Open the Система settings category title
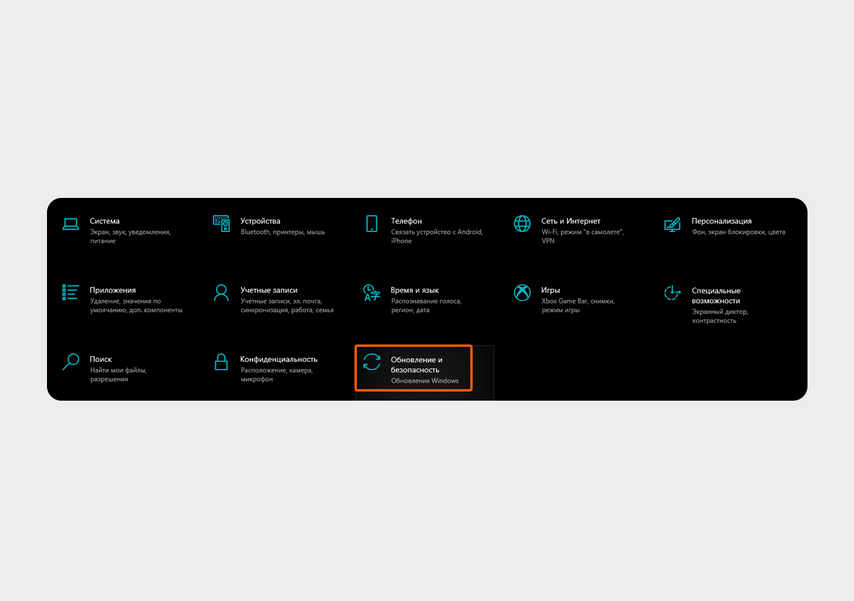 (105, 221)
